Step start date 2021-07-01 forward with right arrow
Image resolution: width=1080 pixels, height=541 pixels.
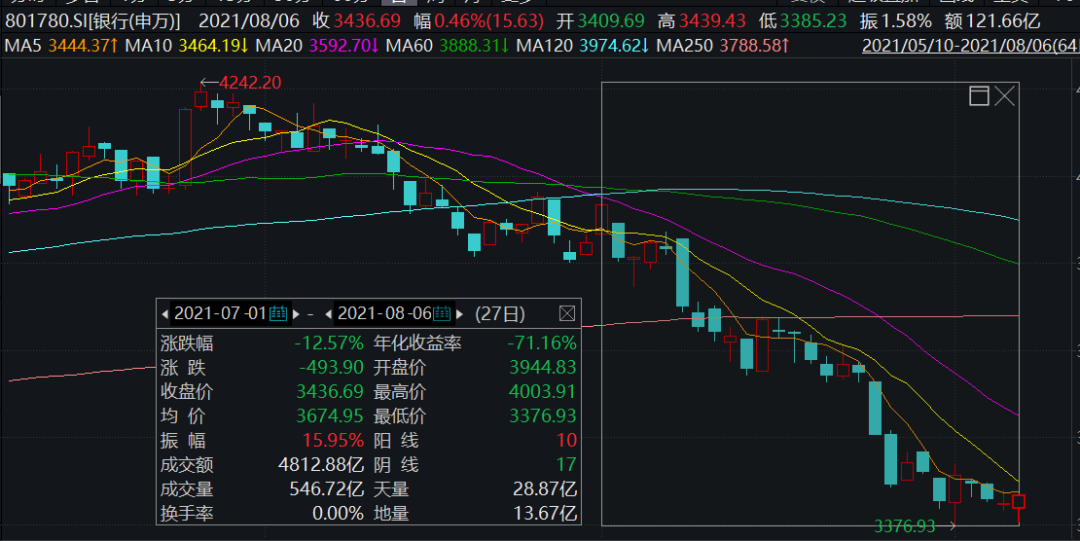[295, 313]
